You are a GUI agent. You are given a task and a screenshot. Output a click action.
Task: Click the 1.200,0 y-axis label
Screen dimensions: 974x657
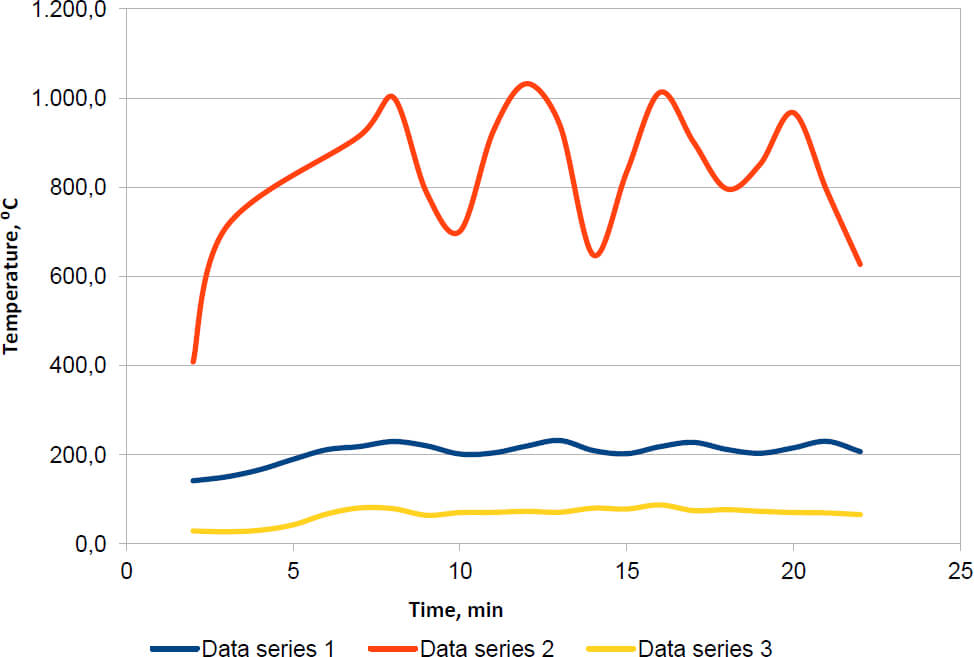pos(72,9)
